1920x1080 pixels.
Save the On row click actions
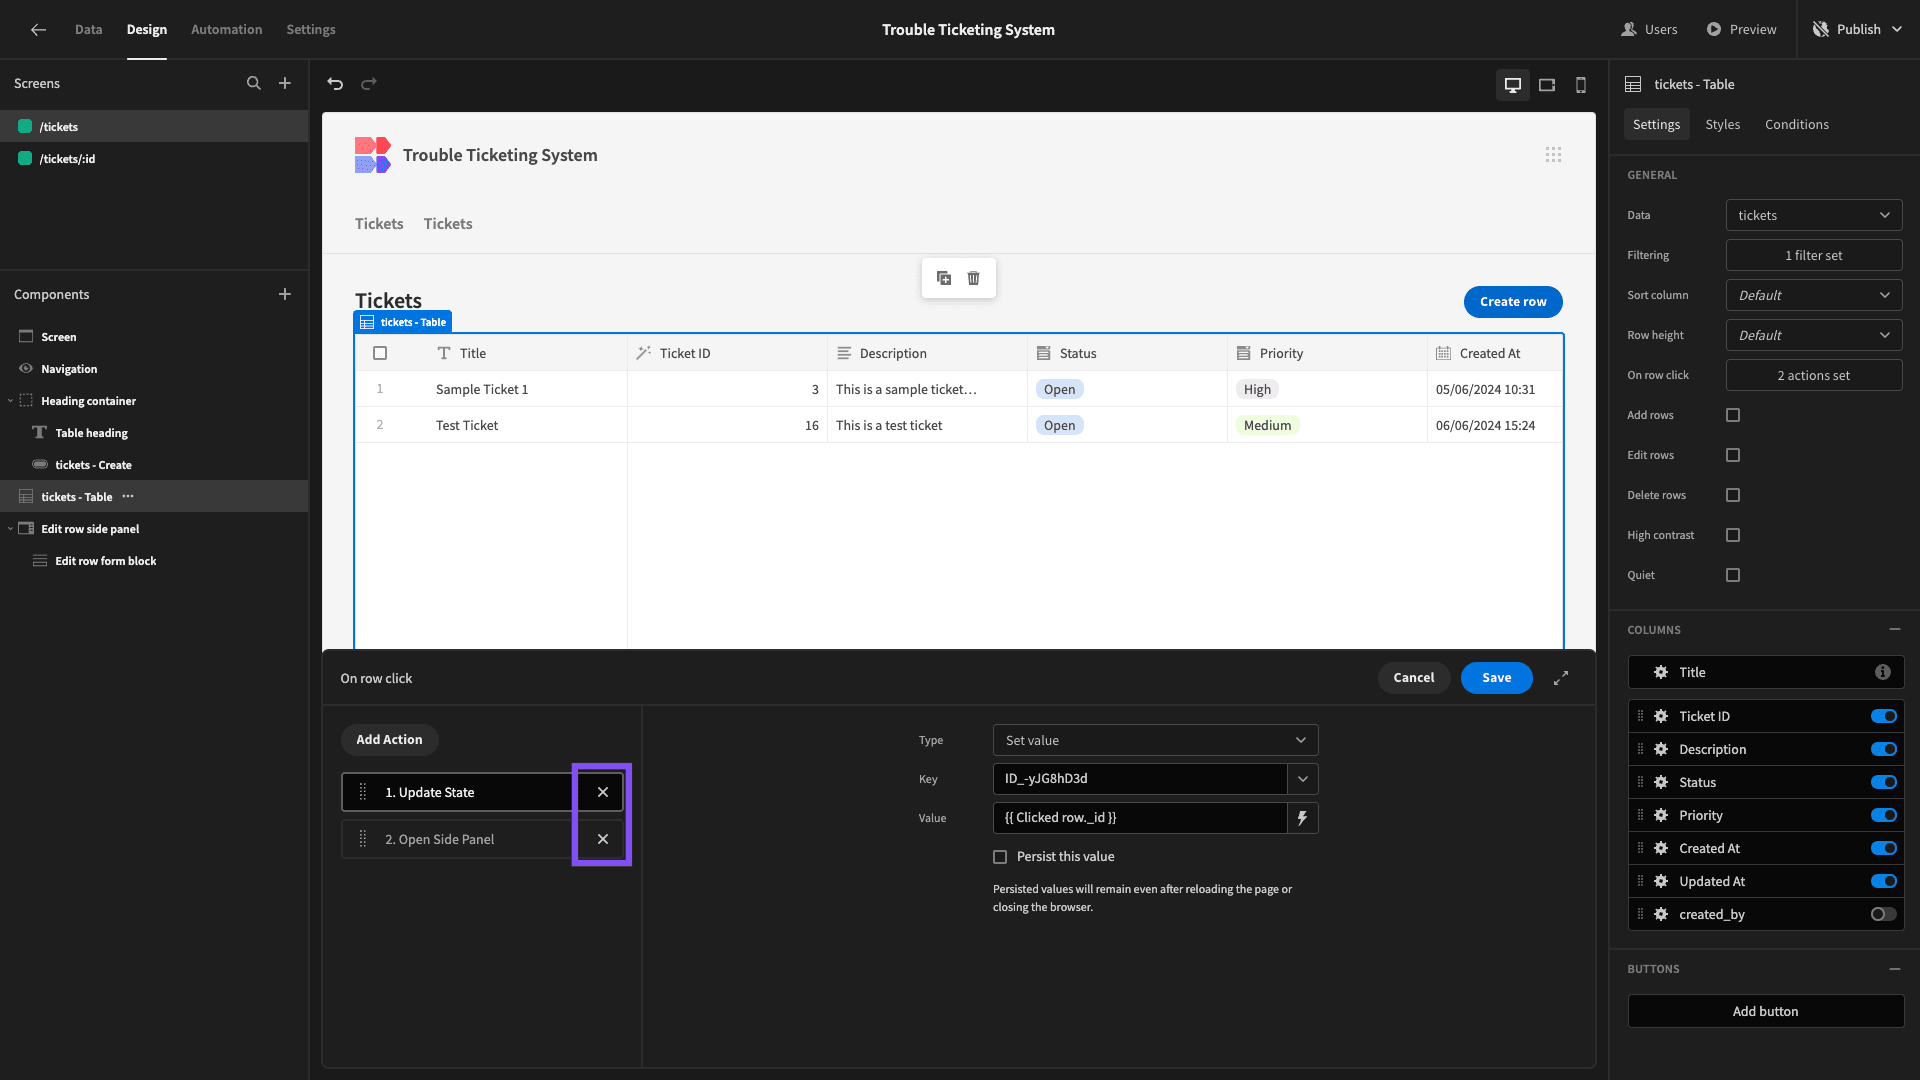tap(1496, 678)
